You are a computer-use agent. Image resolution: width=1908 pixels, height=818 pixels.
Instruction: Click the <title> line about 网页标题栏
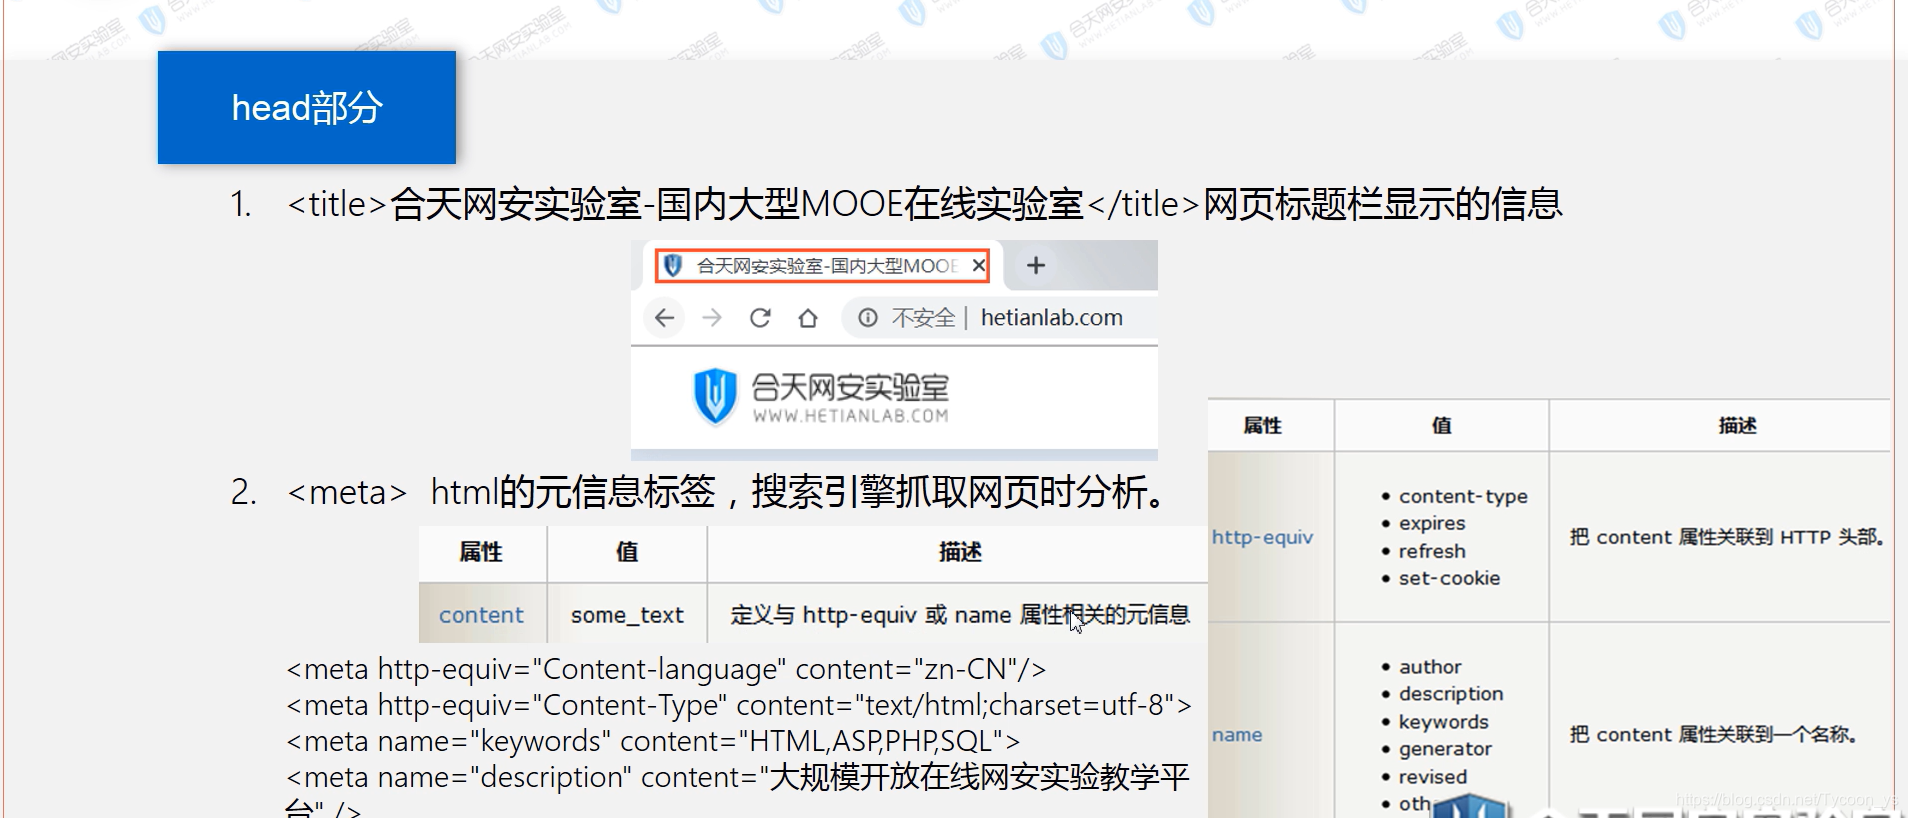point(924,204)
